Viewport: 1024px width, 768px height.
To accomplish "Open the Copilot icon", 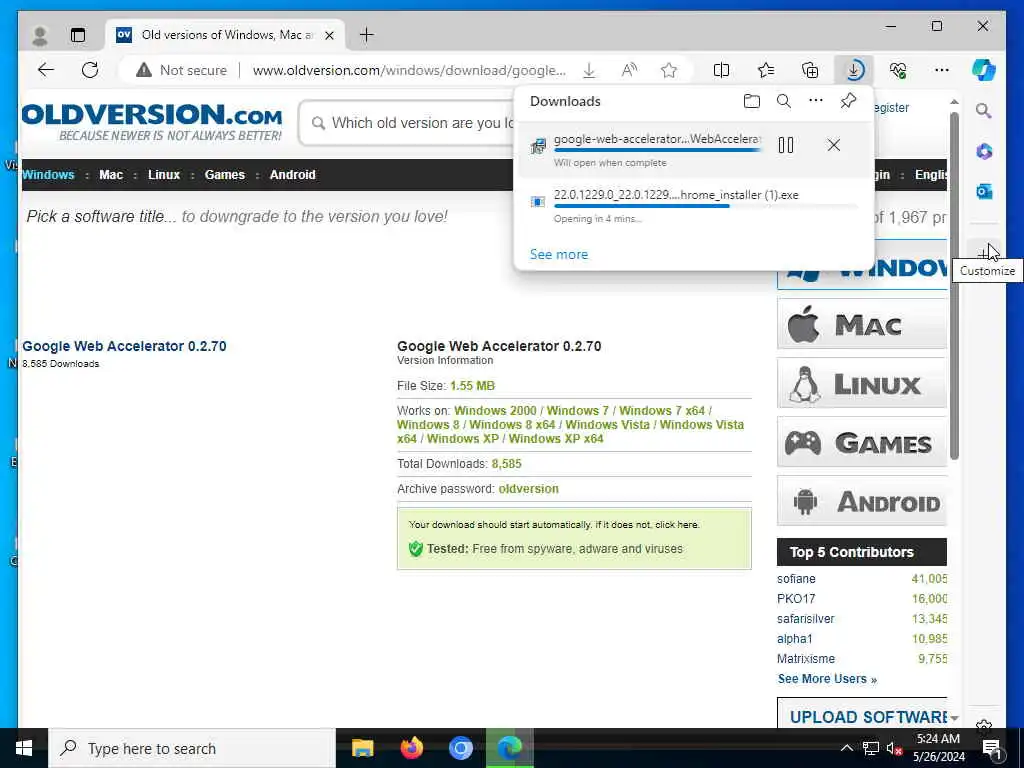I will (984, 70).
